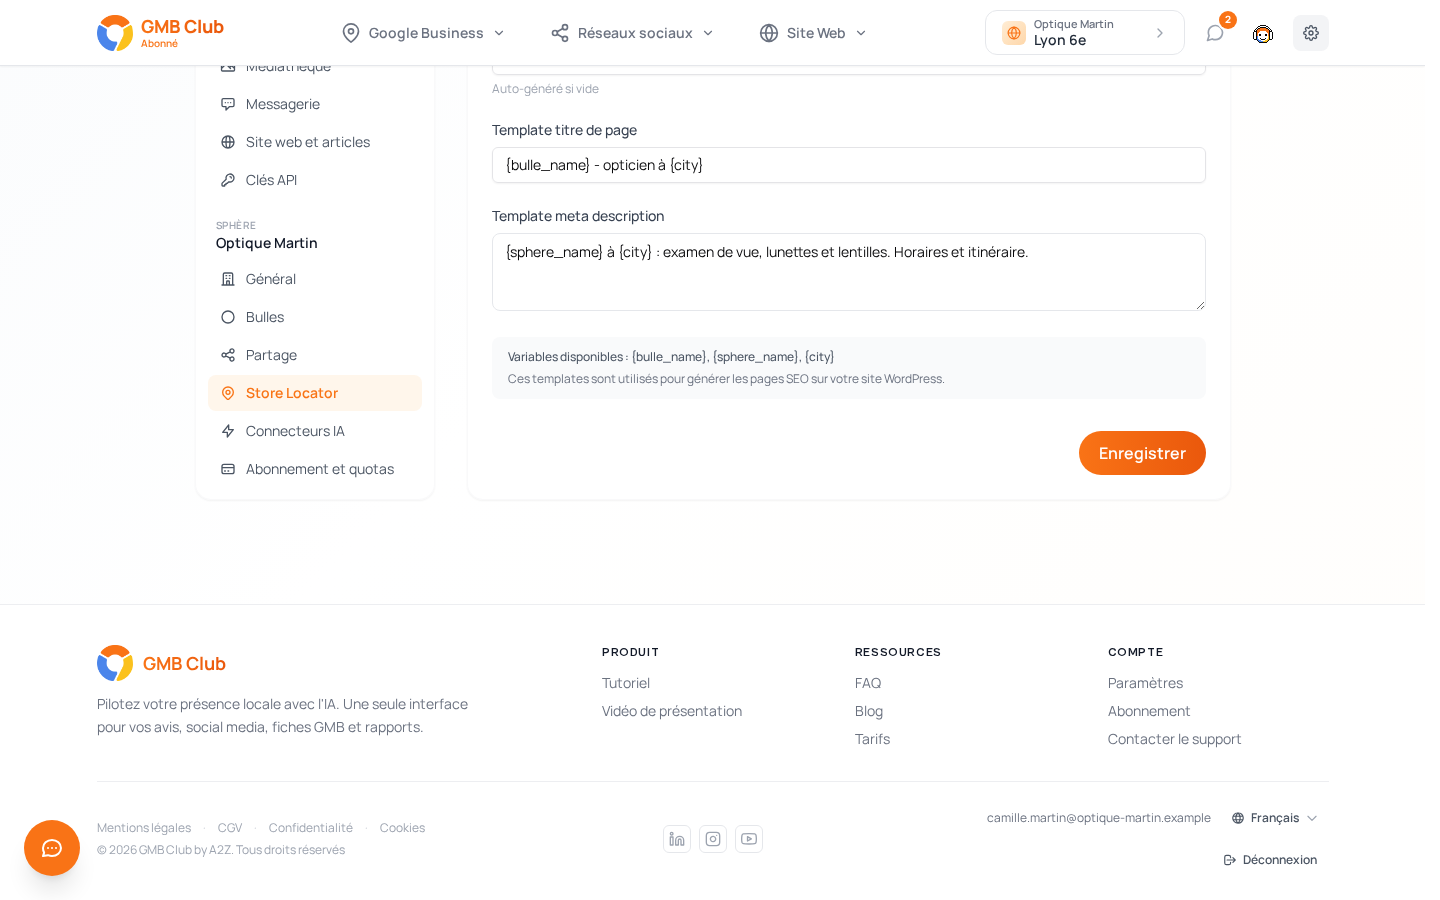The width and height of the screenshot is (1440, 900).
Task: Open the Blog footer link
Action: (x=869, y=711)
